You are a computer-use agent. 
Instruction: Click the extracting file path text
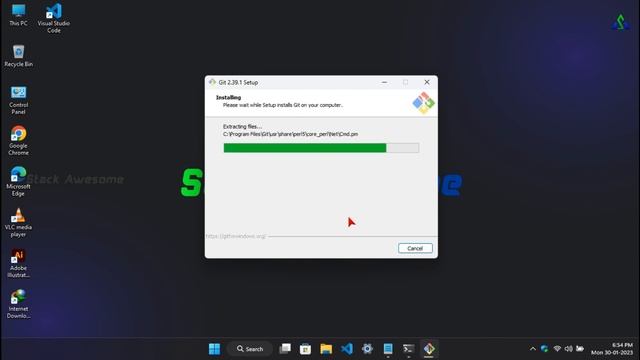coord(291,134)
